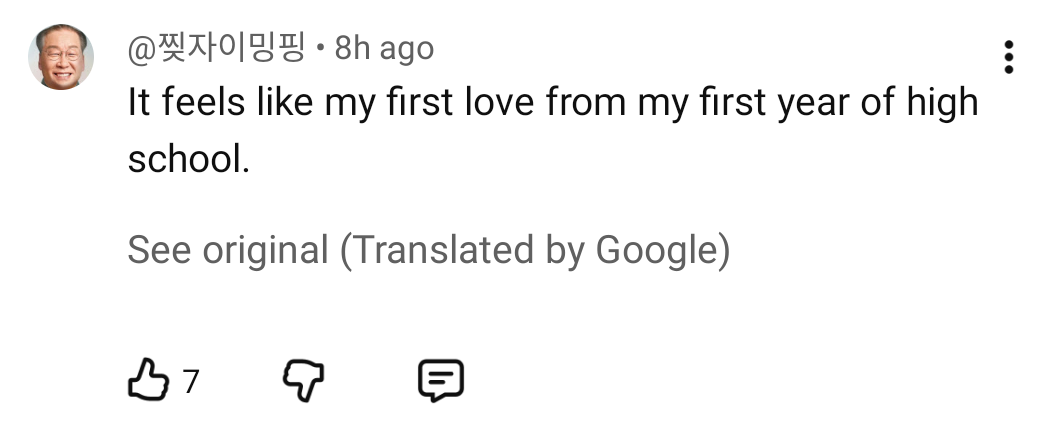Show original untranslated comment text

(428, 250)
